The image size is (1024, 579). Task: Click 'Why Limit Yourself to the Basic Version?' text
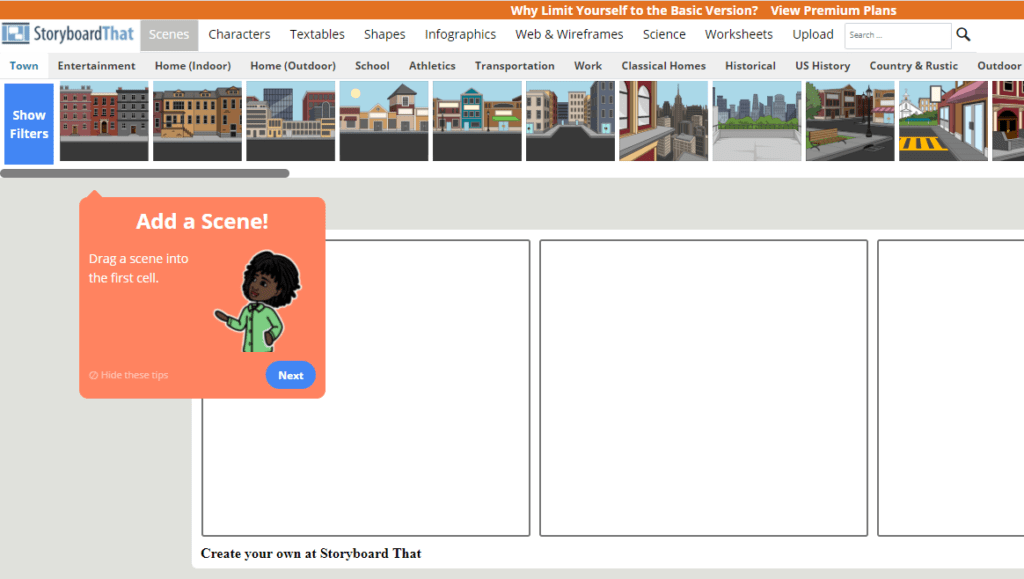tap(634, 10)
